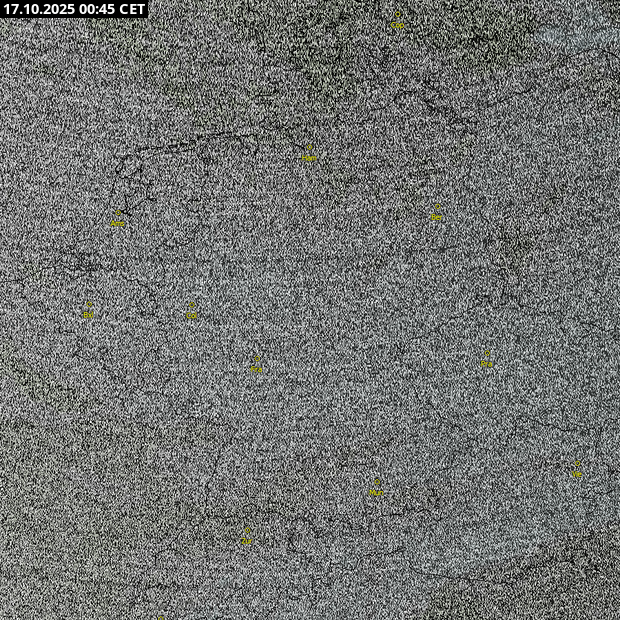Screen dimensions: 620x620
Task: Click the yellow Berlin text label
Action: [x=437, y=217]
